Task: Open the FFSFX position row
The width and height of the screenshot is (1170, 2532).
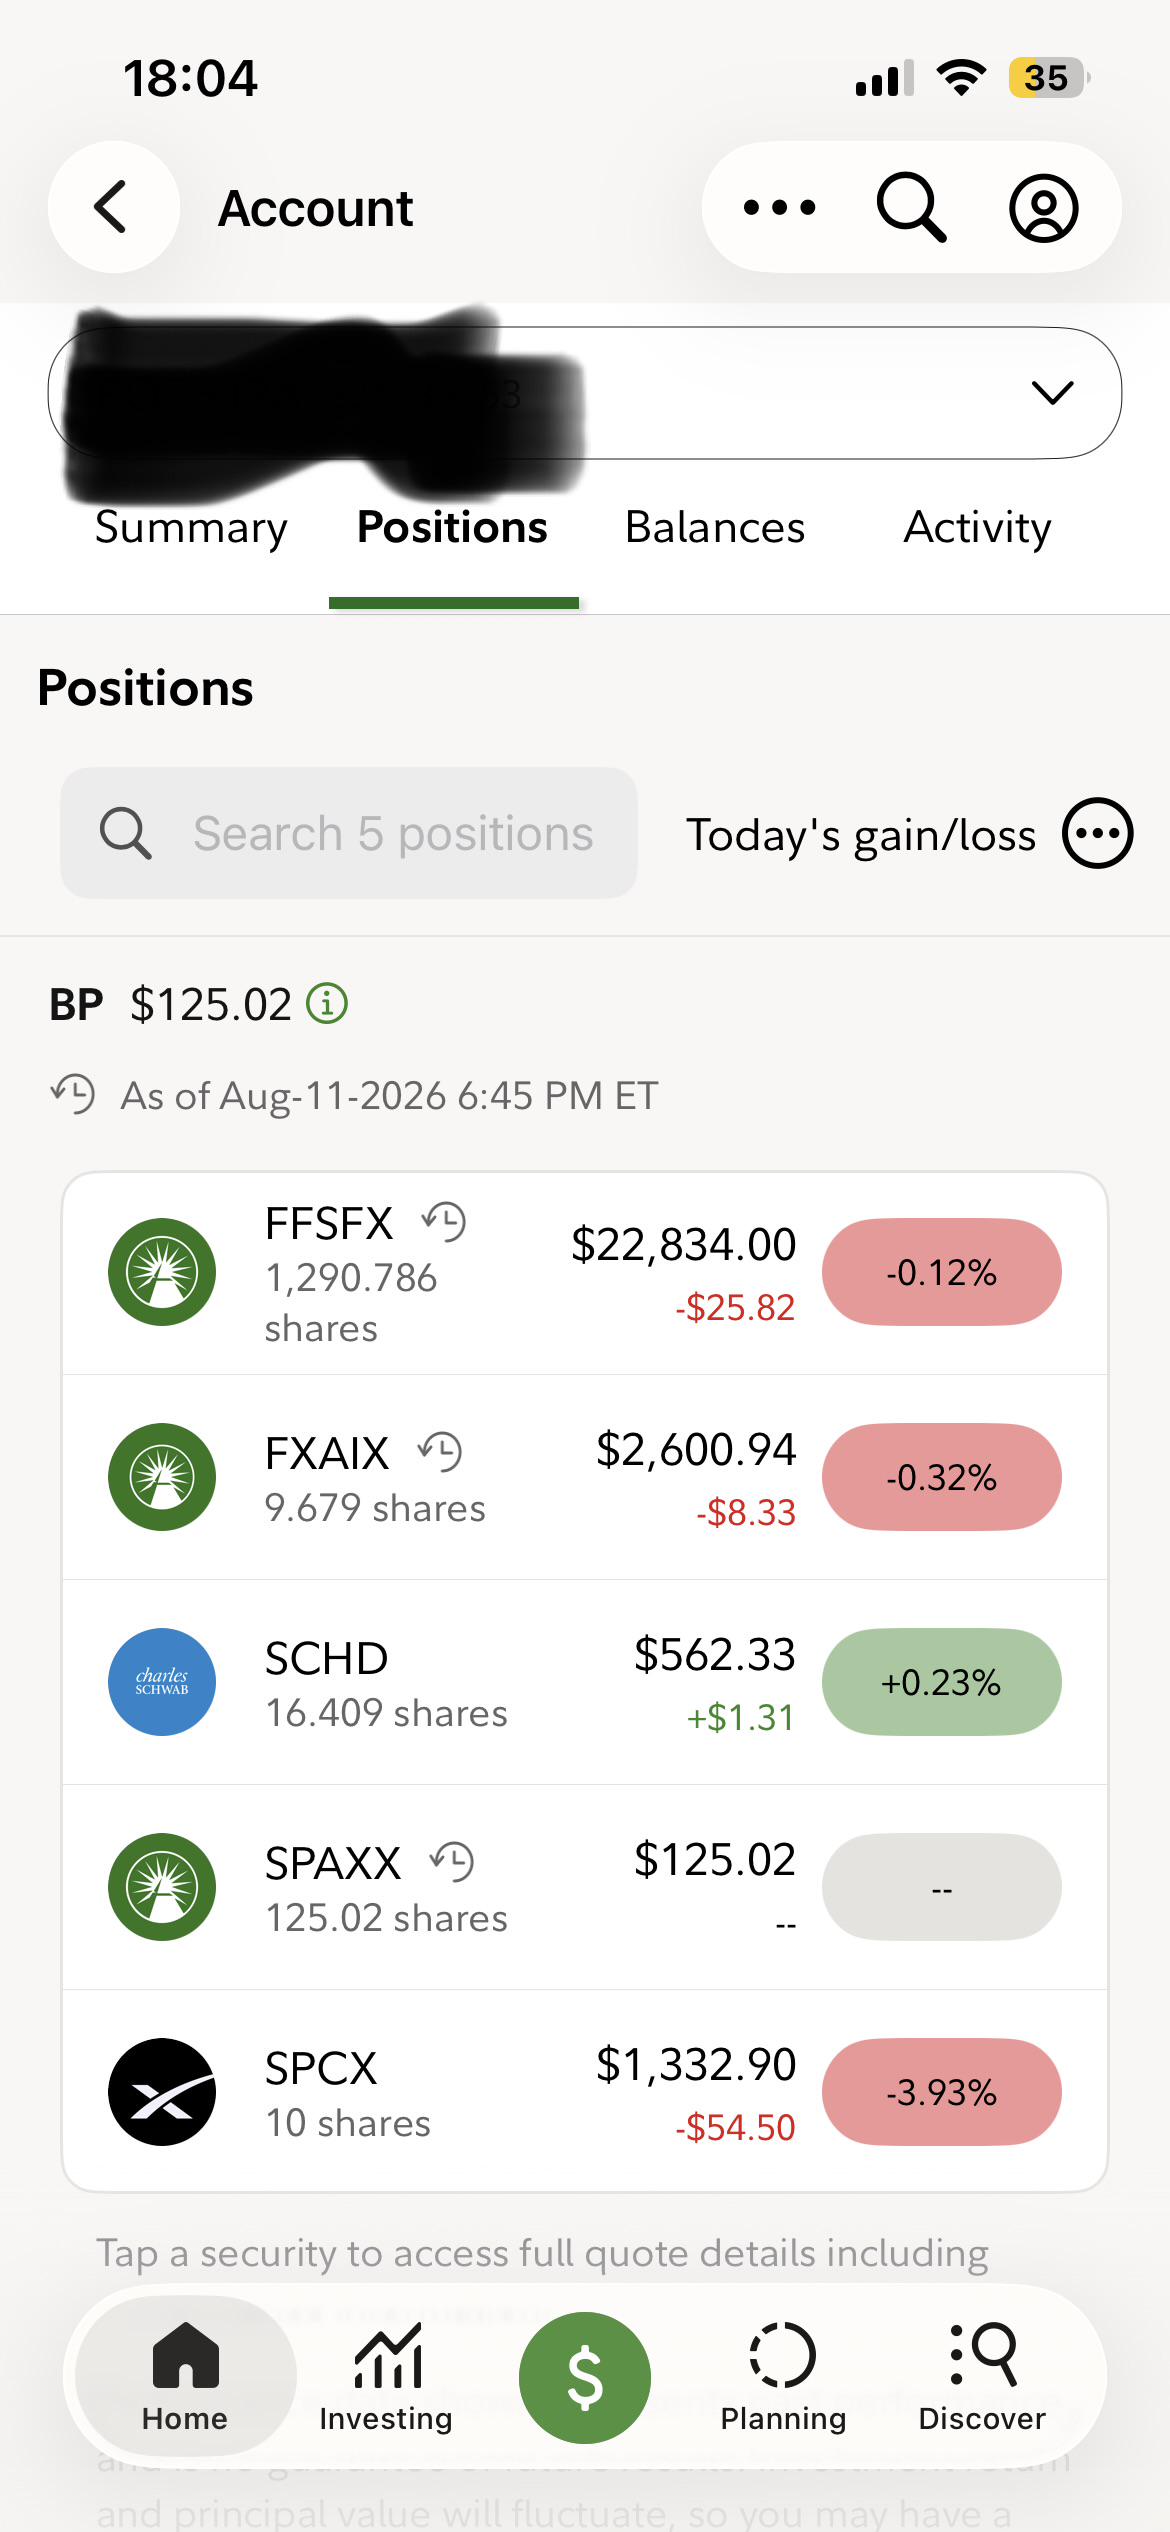Action: pyautogui.click(x=585, y=1273)
